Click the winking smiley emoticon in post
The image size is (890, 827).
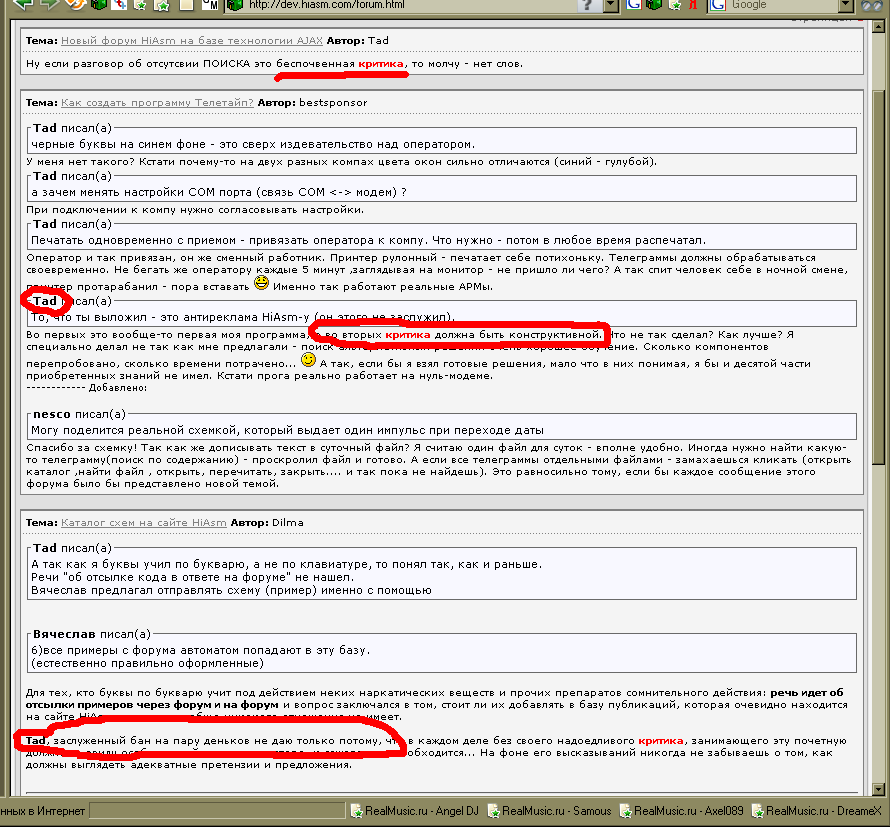(x=261, y=285)
